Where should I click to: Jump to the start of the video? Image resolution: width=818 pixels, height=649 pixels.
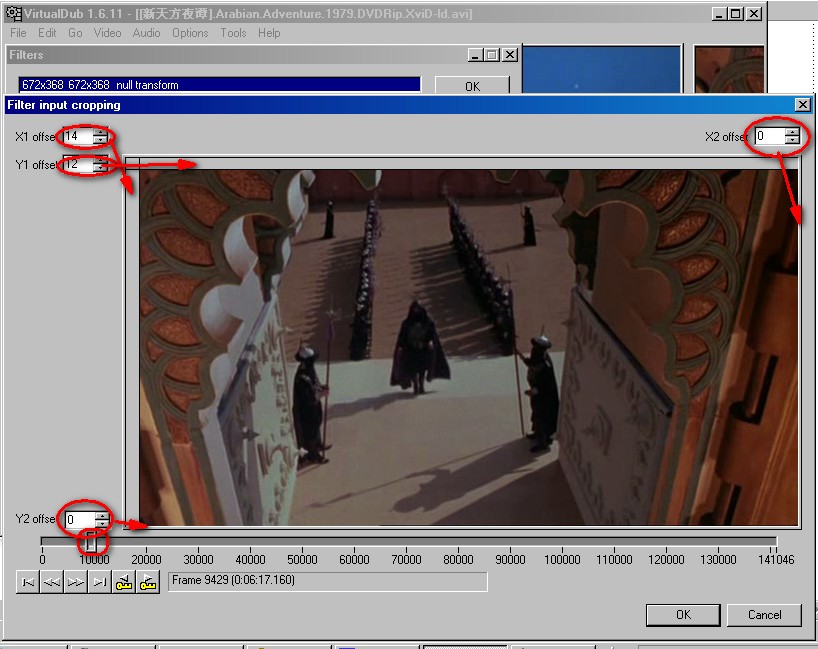pos(28,582)
